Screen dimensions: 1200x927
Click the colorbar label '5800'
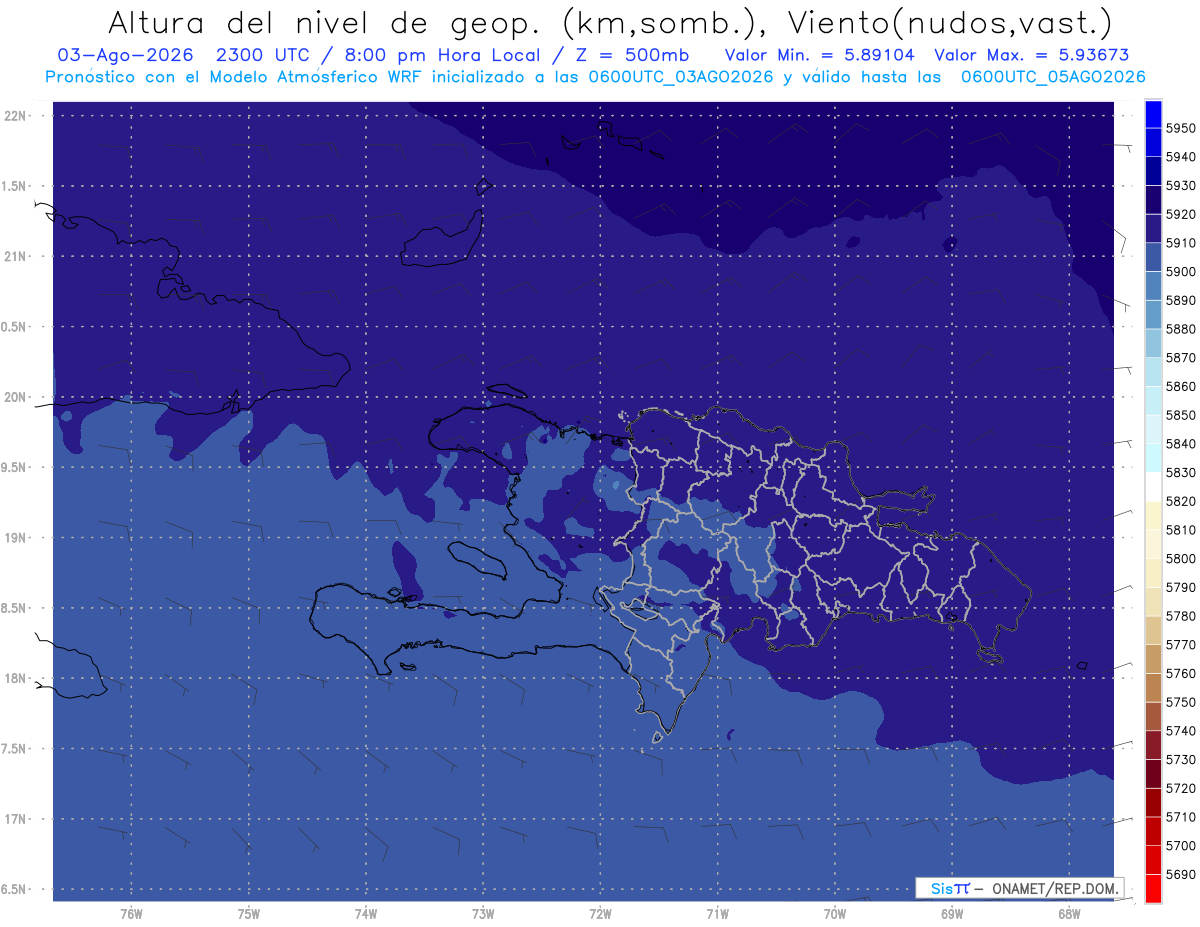[x=1181, y=558]
